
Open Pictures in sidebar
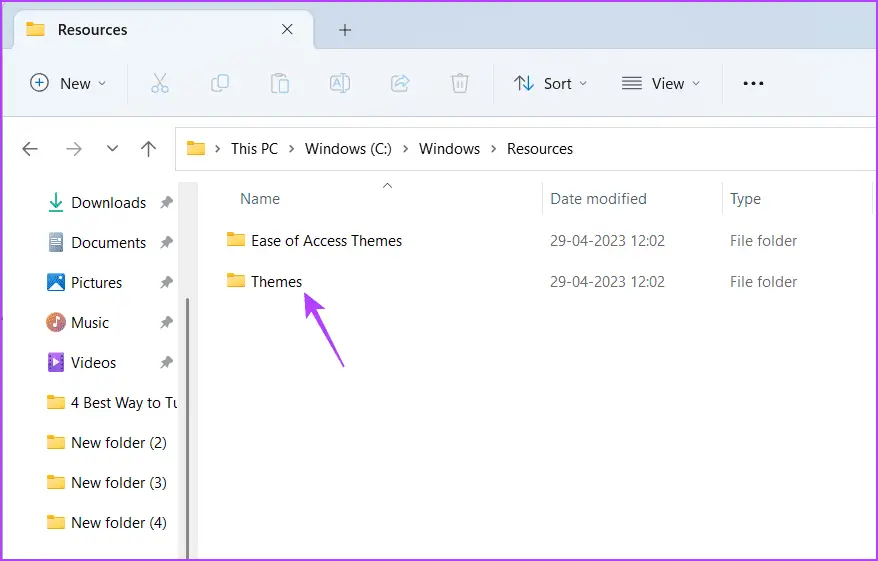pos(96,283)
